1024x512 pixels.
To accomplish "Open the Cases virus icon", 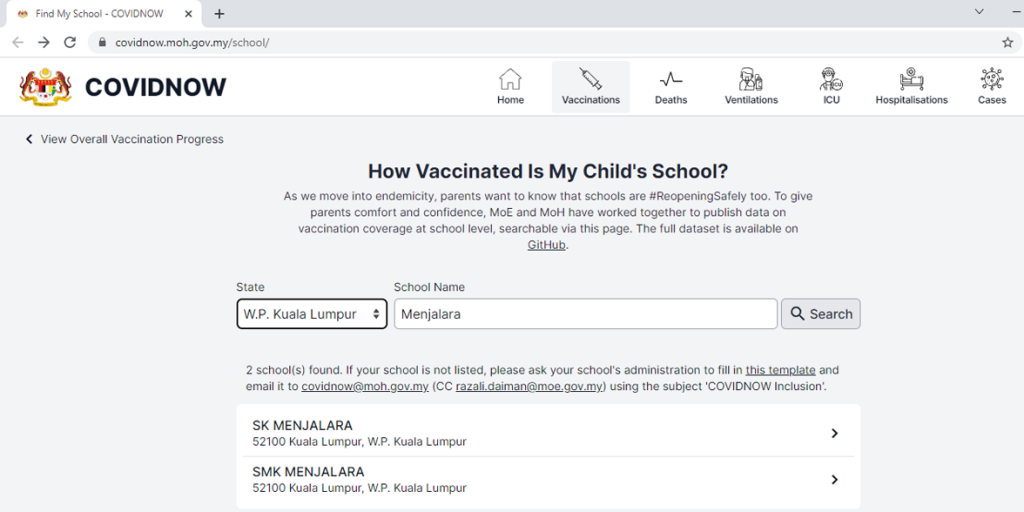I will click(x=992, y=79).
